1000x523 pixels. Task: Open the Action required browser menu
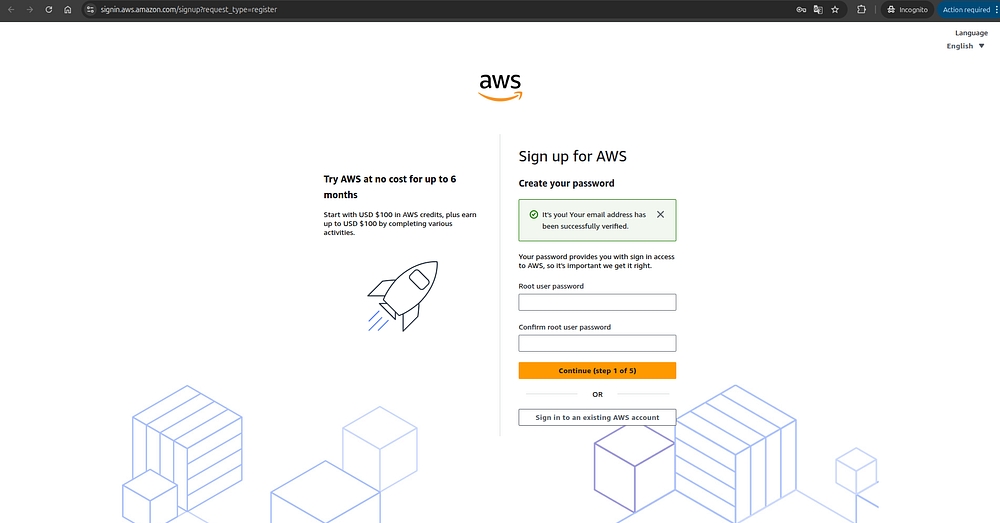point(968,10)
